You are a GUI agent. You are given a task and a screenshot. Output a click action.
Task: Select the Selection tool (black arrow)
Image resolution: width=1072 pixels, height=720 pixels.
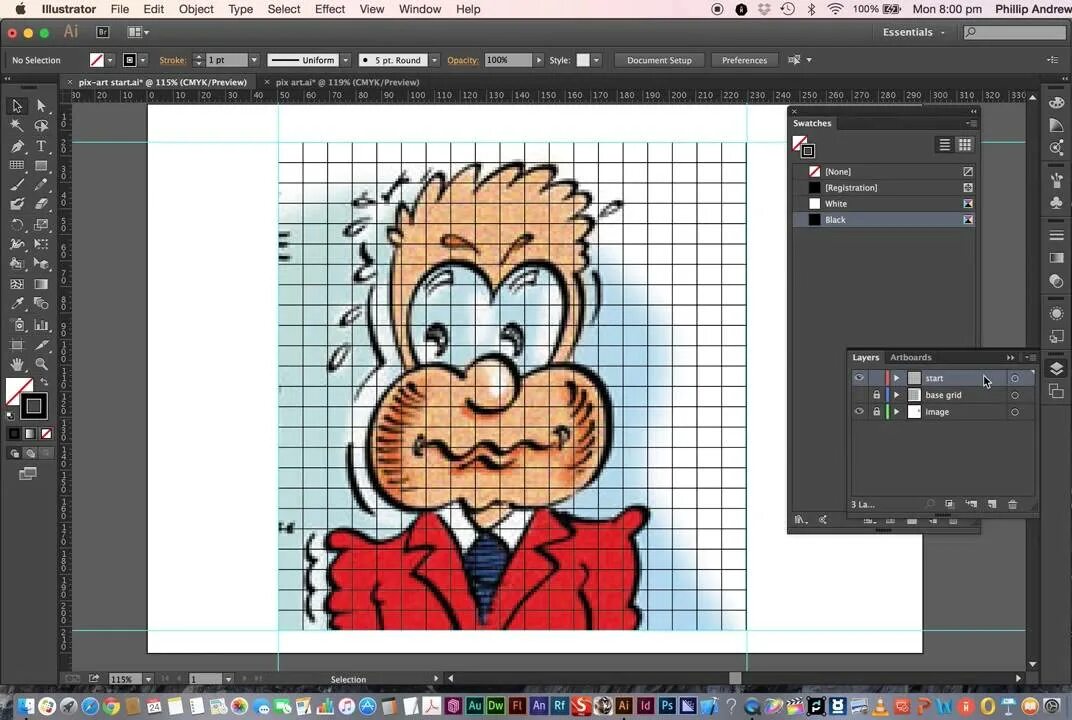(17, 106)
